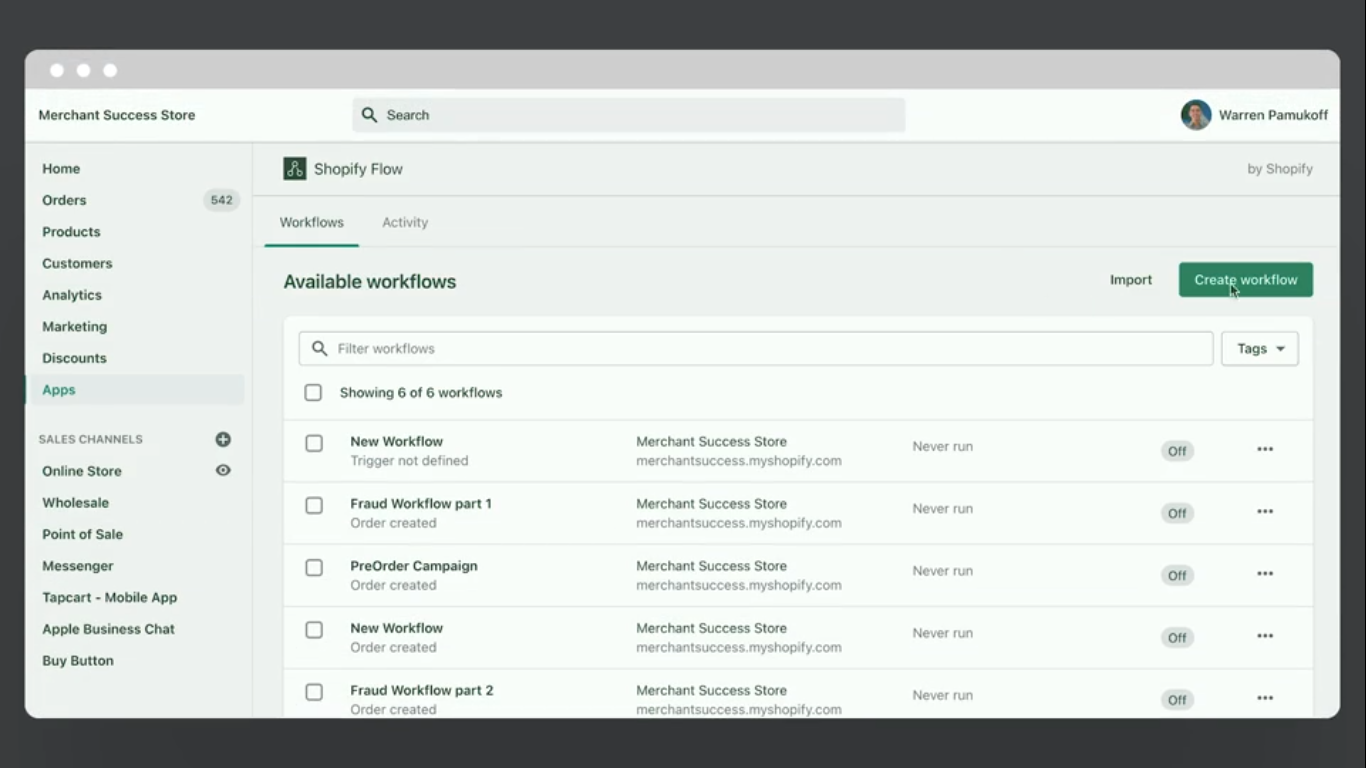Viewport: 1366px width, 768px height.
Task: Switch to the Workflows tab
Action: click(311, 222)
